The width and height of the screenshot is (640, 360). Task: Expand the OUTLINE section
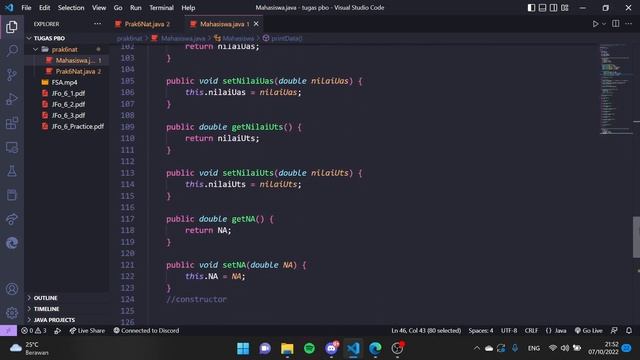(45, 298)
